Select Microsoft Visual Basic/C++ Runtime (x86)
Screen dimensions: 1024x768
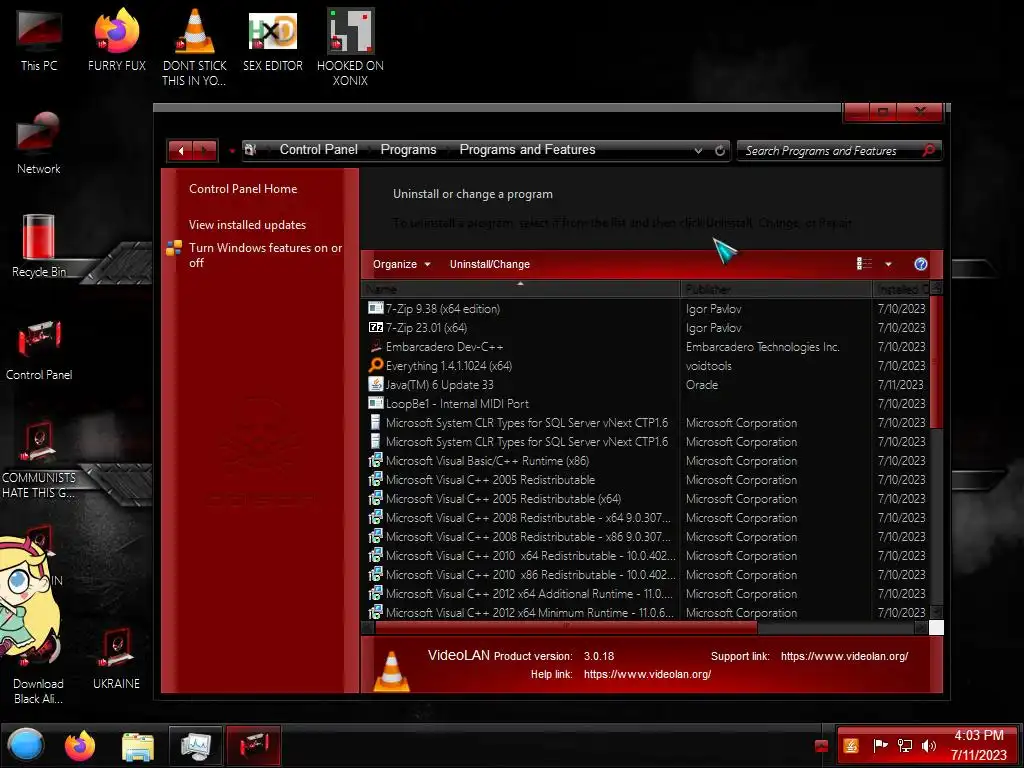pyautogui.click(x=645, y=461)
